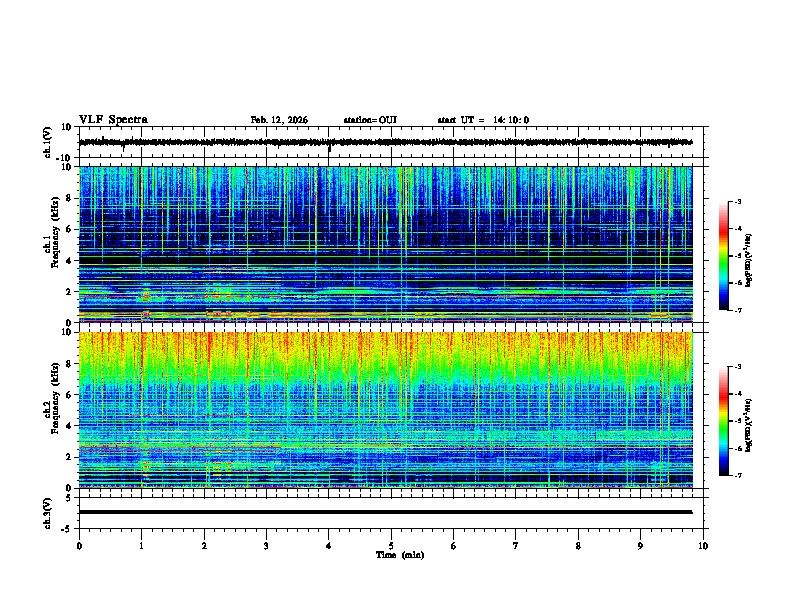
Task: Click the "6" kHz tick of ch.2 spectrogram
Action: tap(69, 395)
